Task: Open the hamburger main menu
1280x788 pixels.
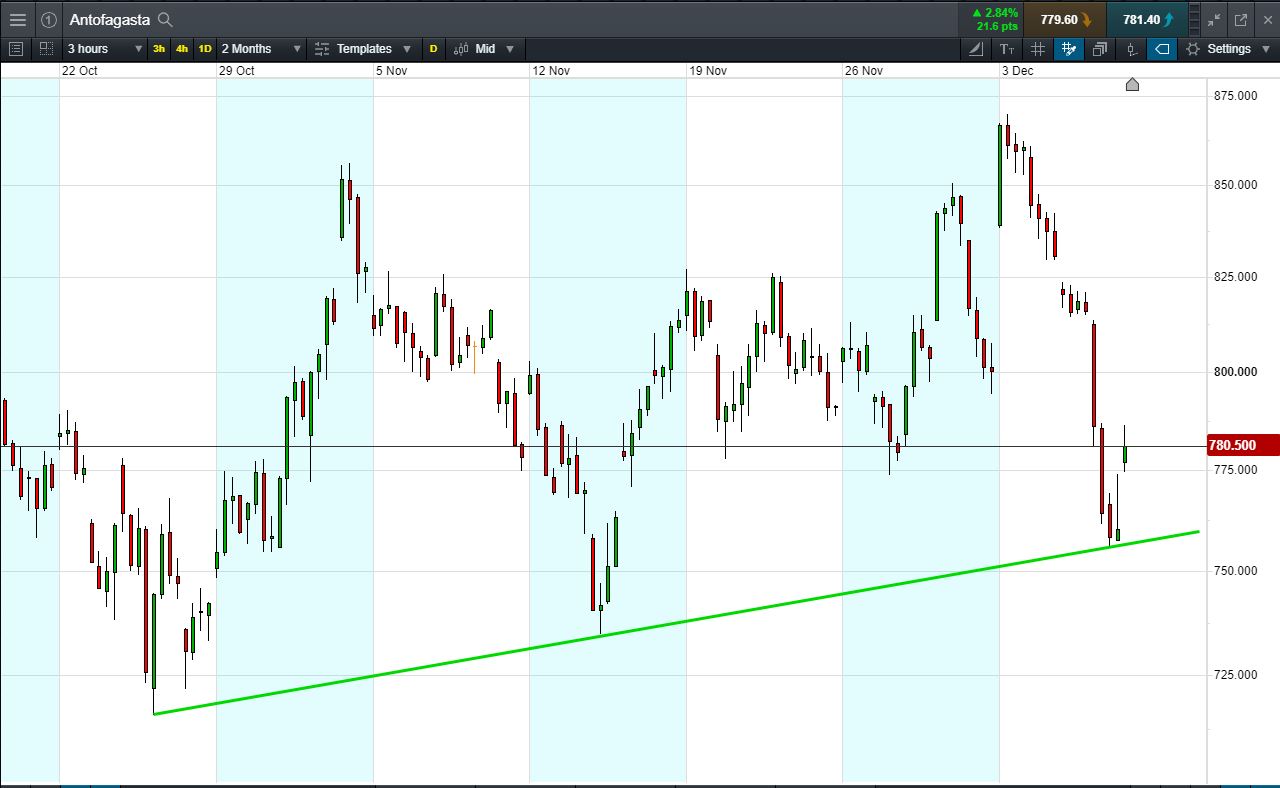Action: [x=17, y=19]
